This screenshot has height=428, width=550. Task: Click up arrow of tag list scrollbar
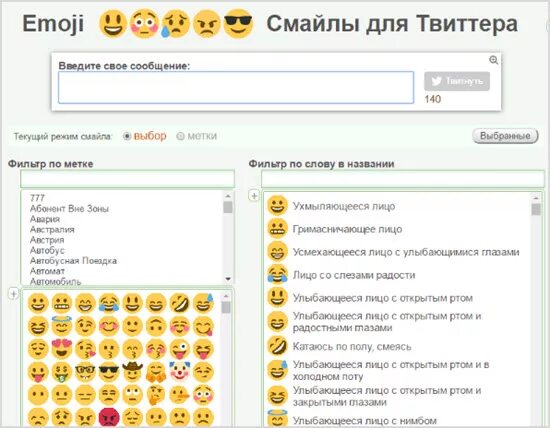point(228,196)
